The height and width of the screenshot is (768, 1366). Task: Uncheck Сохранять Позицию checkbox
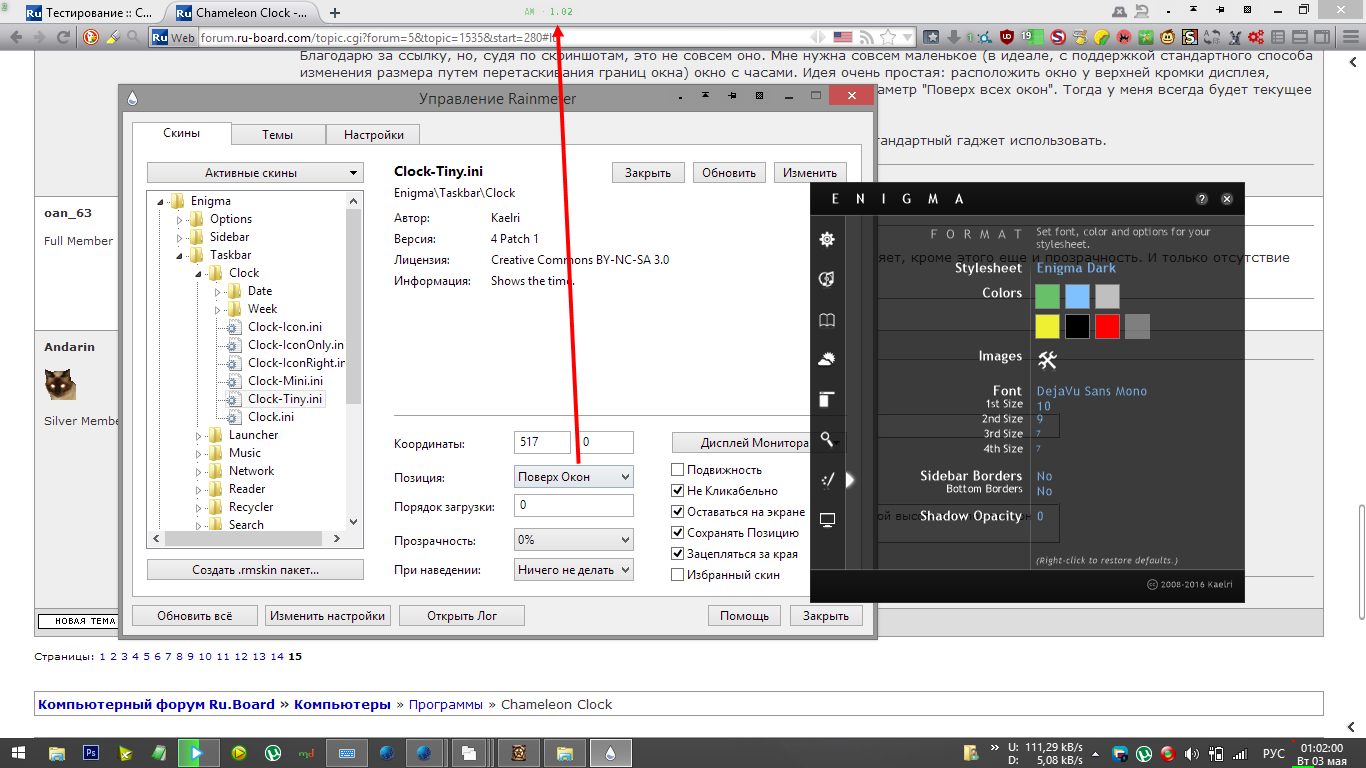click(678, 533)
